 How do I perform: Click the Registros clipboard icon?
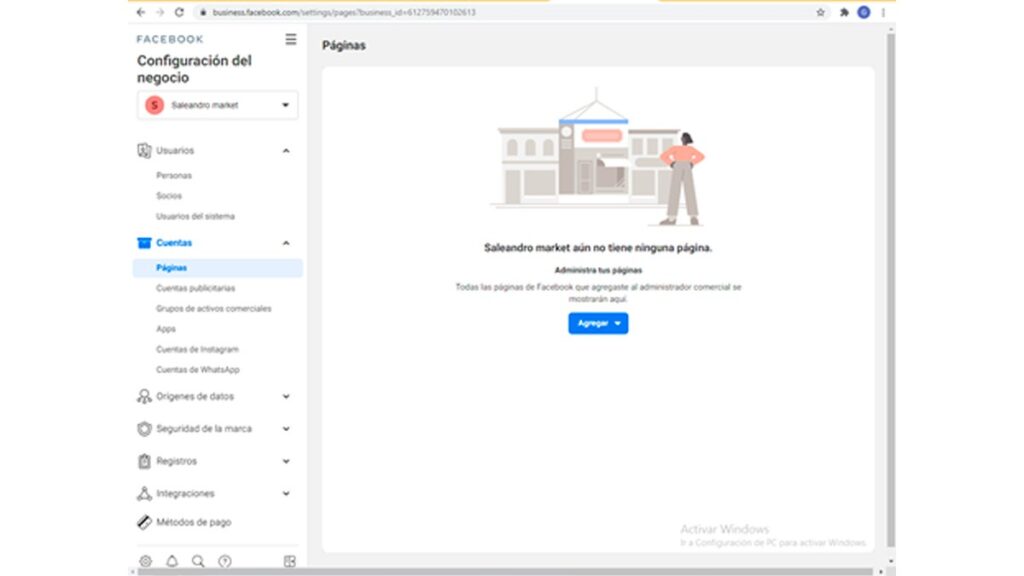tap(144, 461)
